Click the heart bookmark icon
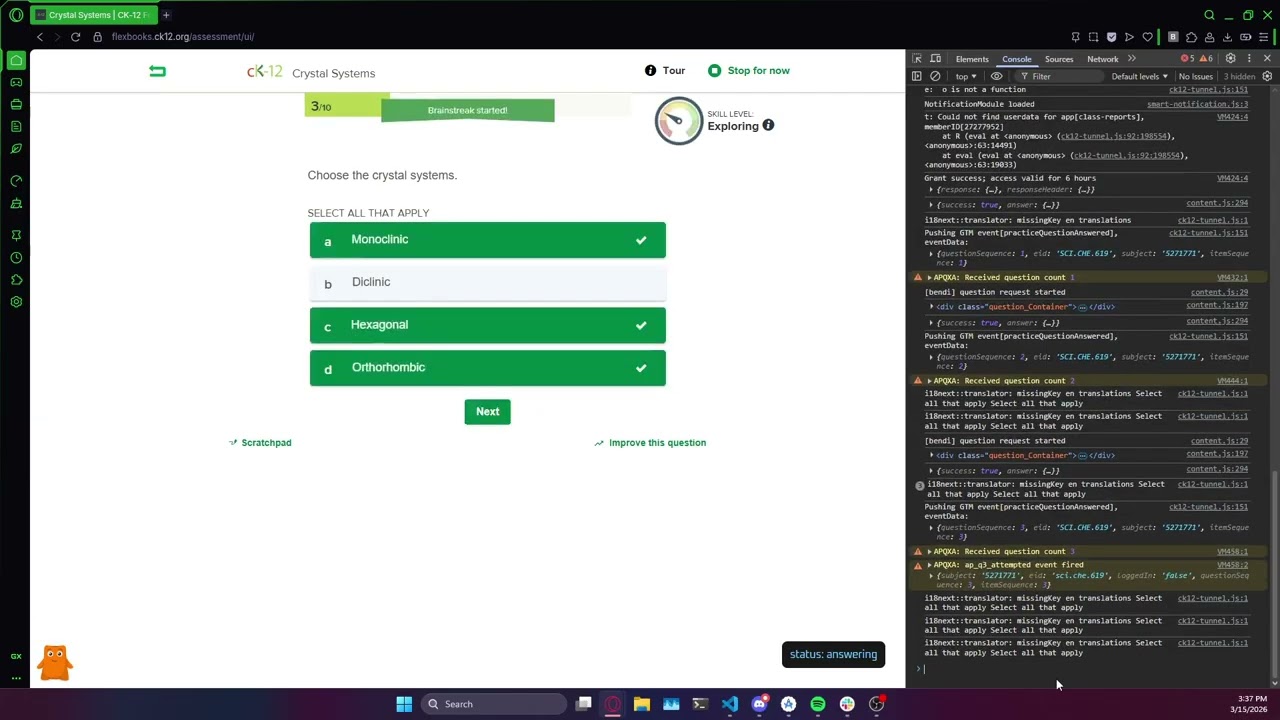 [1147, 37]
